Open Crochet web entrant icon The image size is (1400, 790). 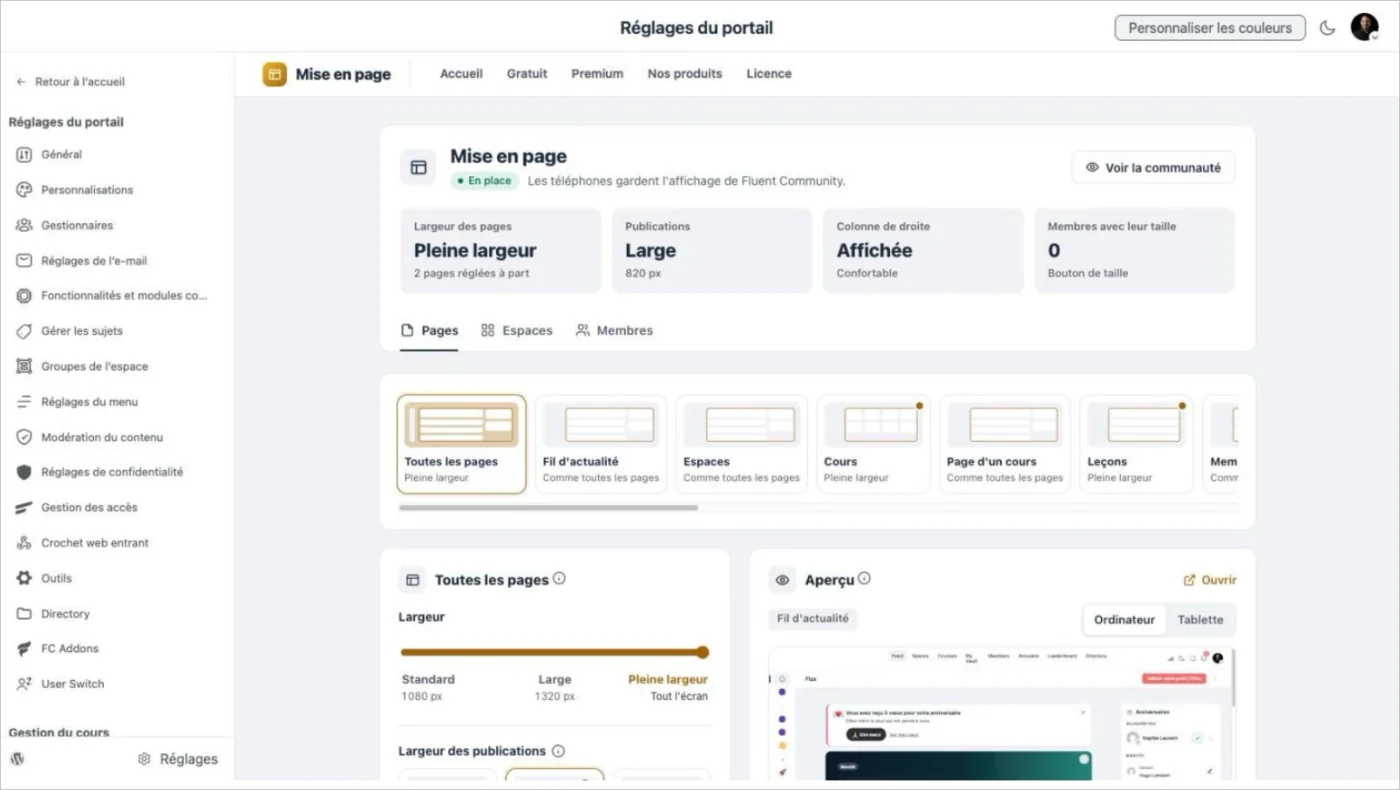click(24, 543)
